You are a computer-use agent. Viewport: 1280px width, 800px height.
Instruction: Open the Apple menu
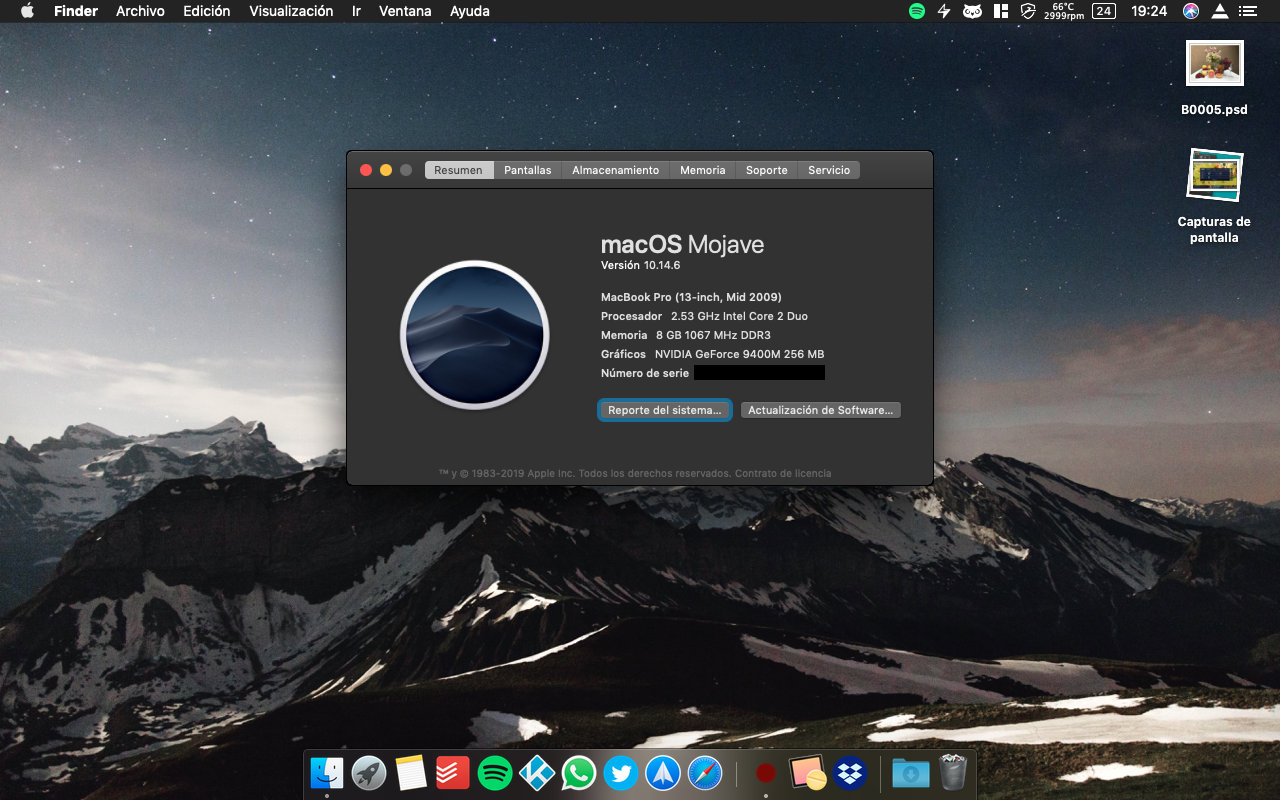27,11
